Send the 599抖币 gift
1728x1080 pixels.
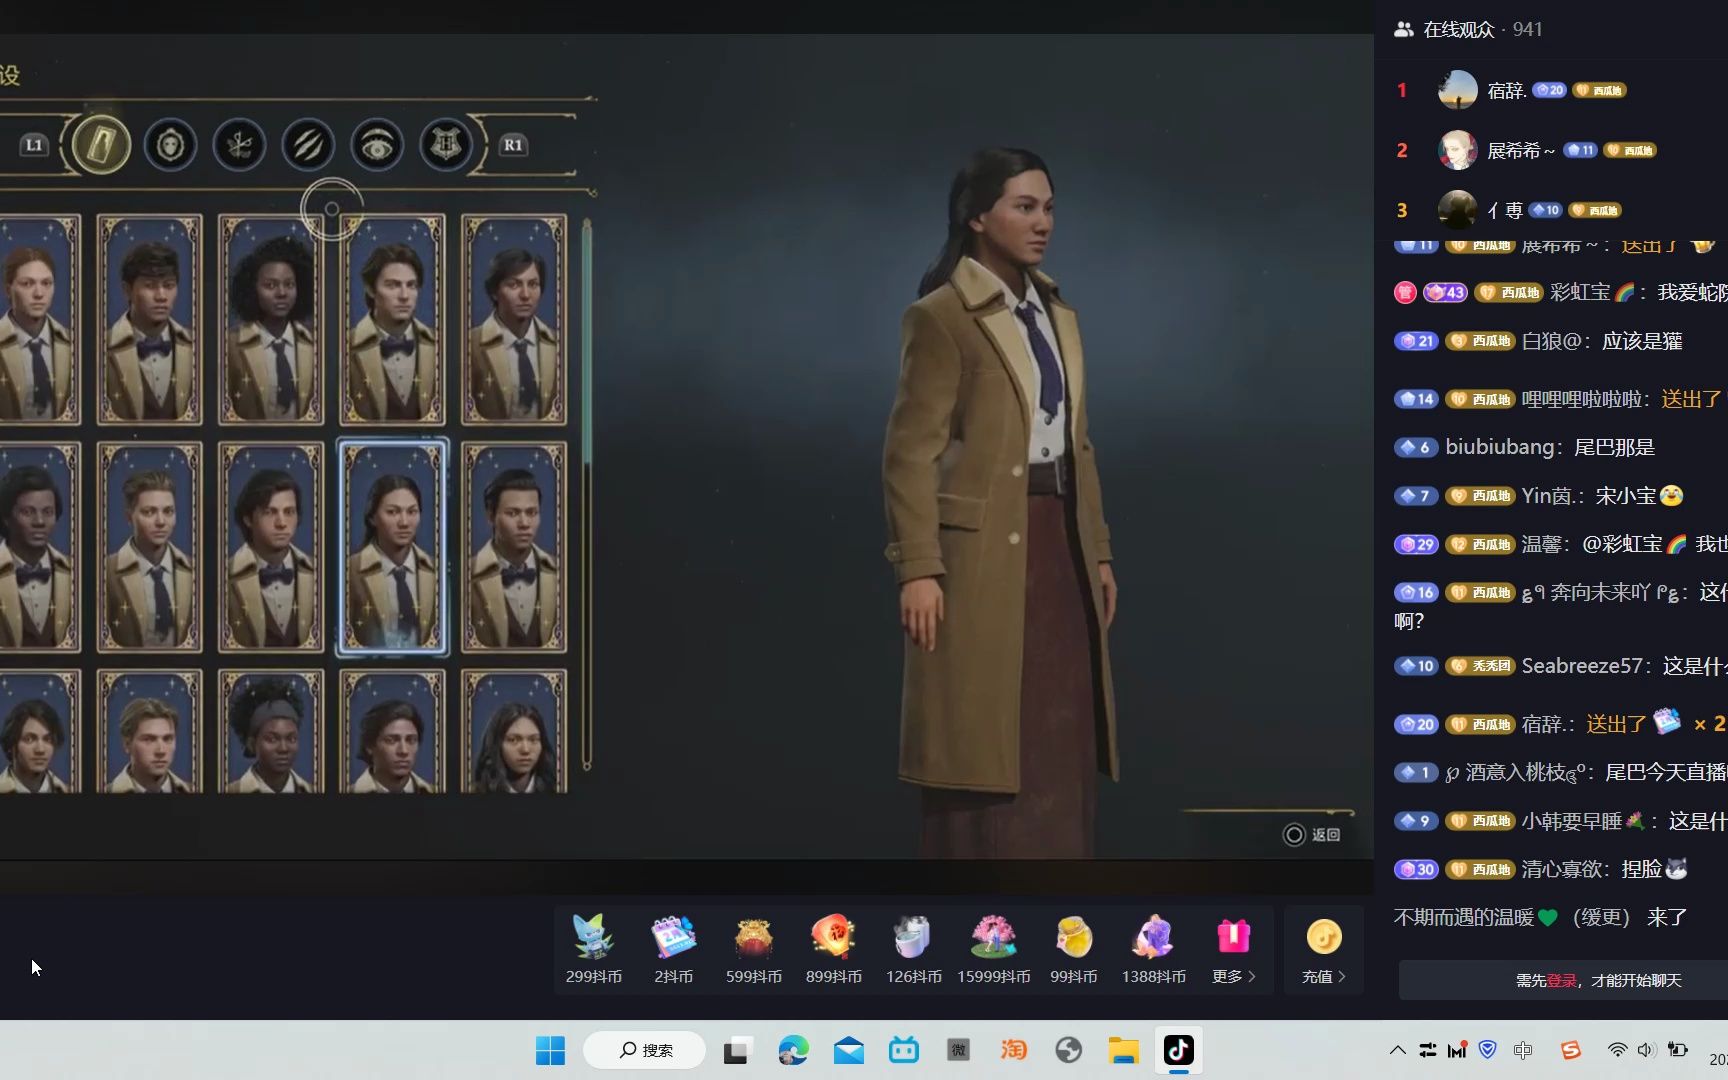754,950
